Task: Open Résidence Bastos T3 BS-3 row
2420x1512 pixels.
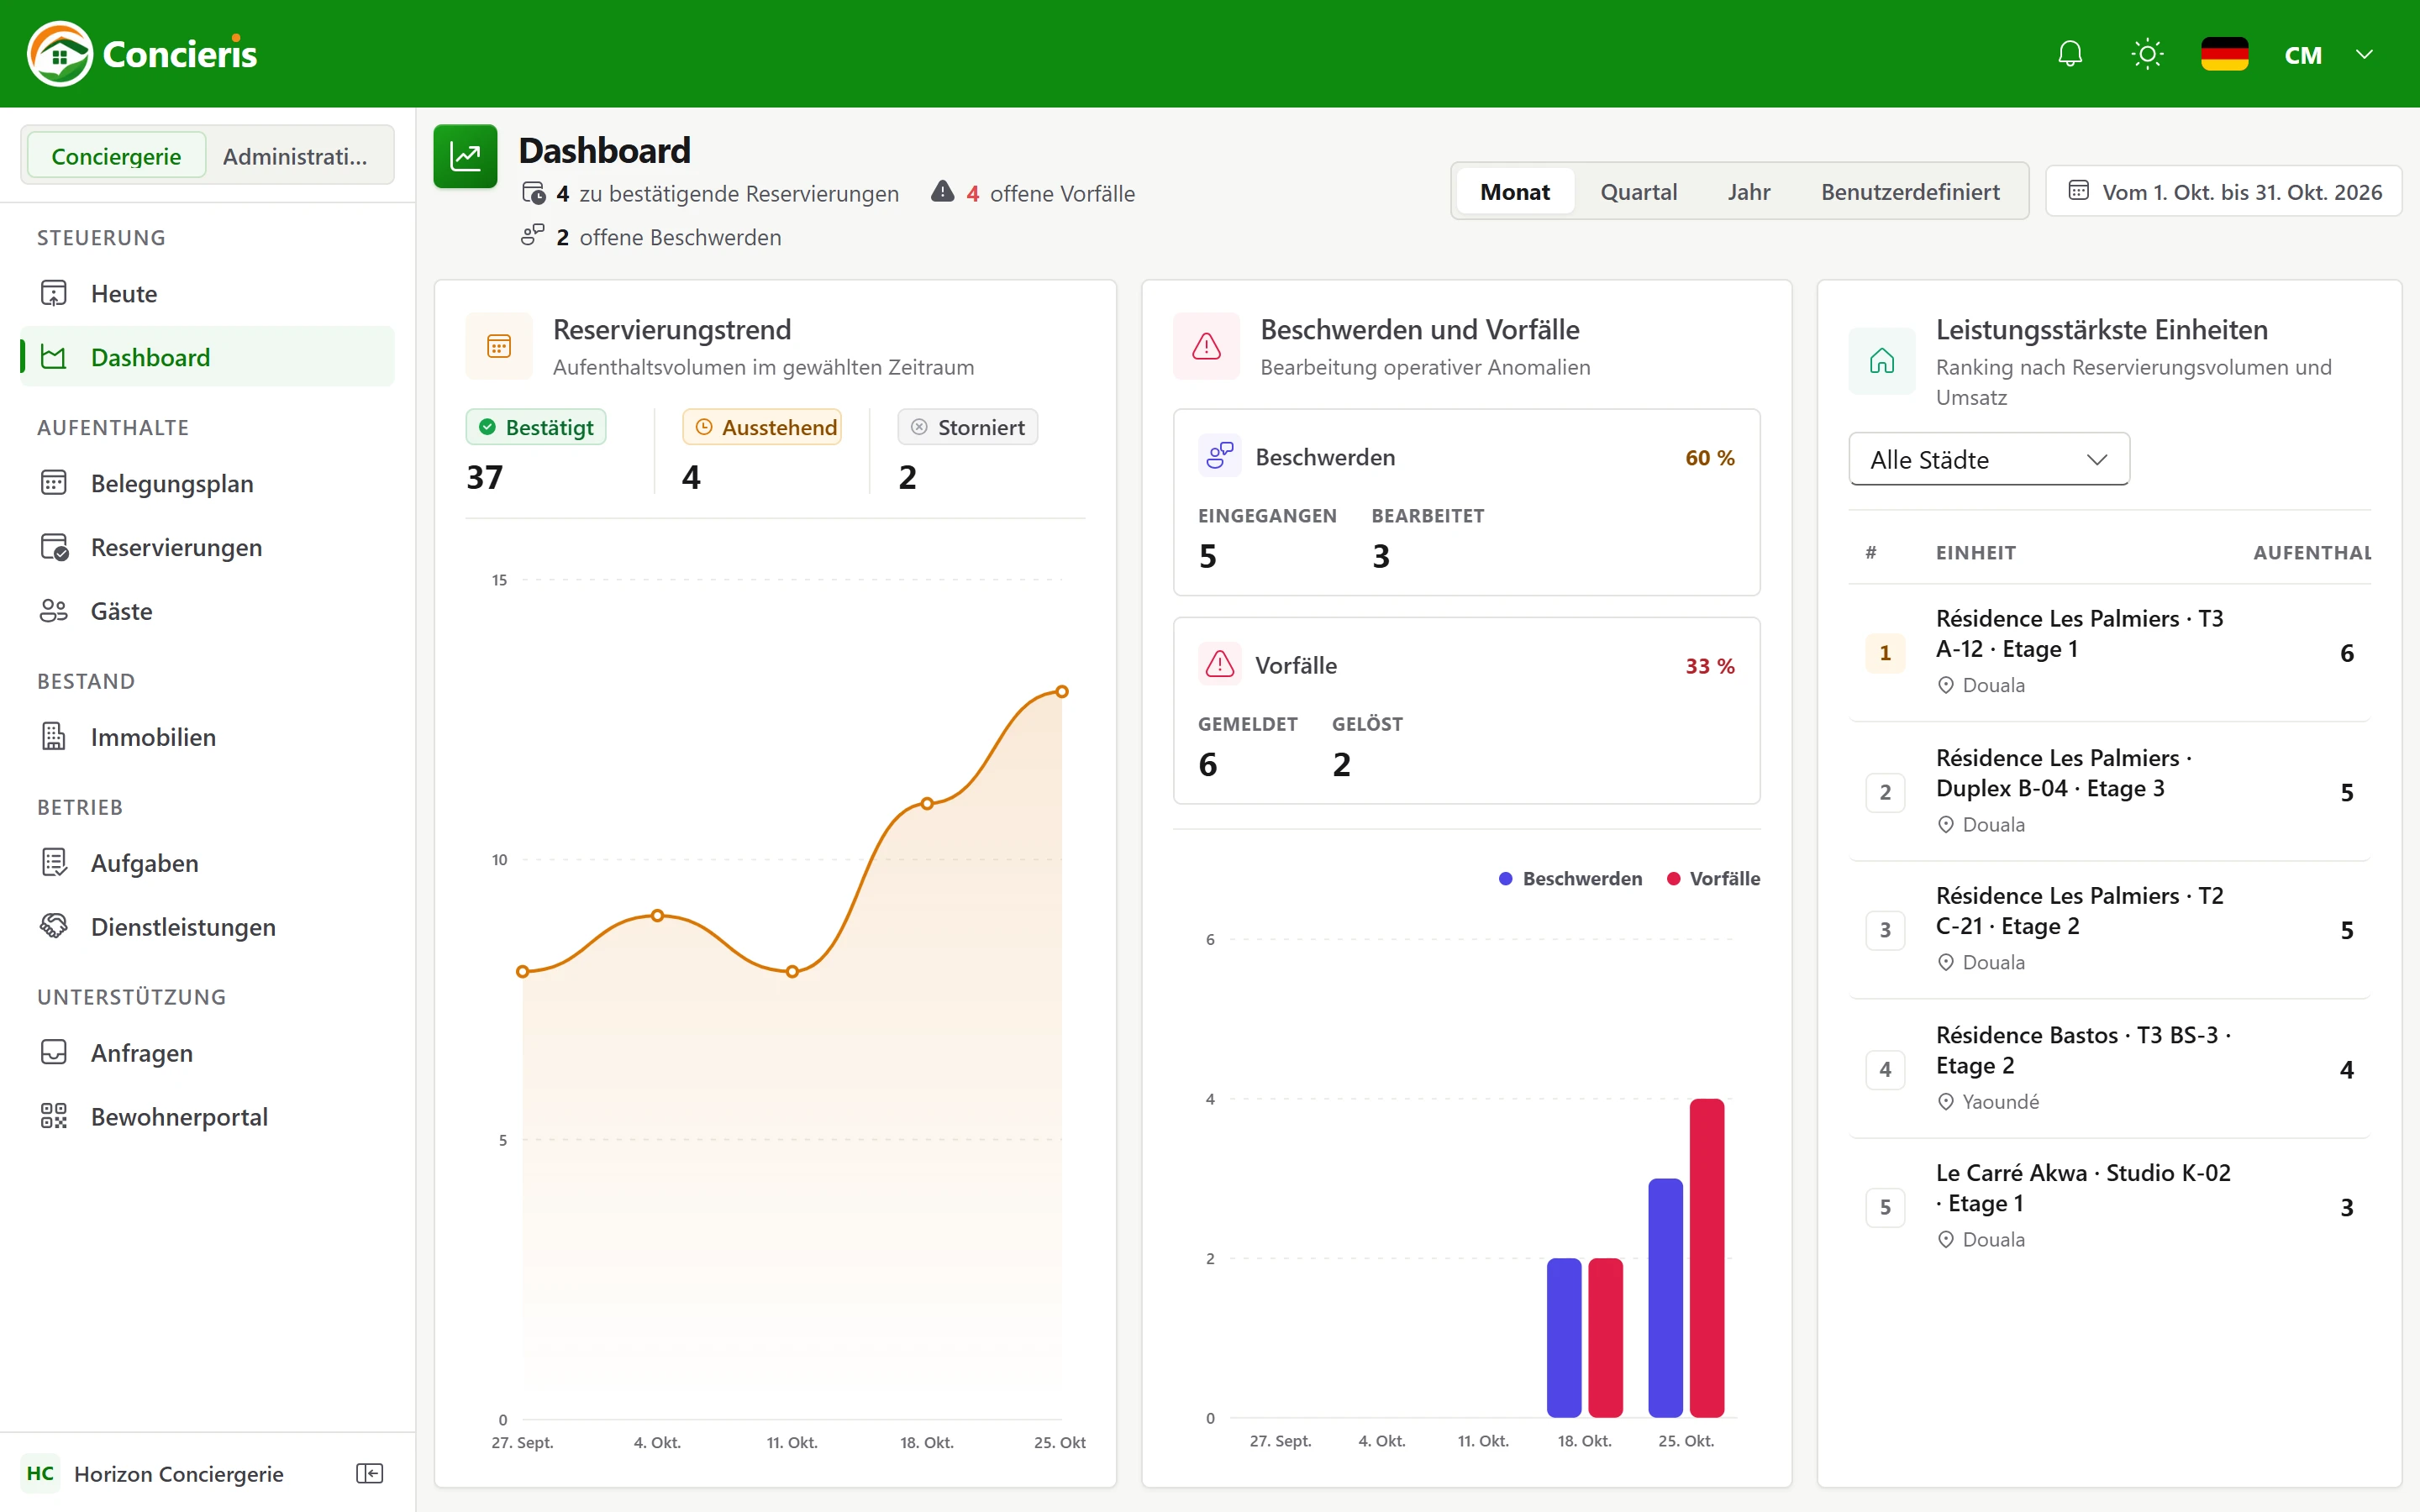Action: tap(2110, 1068)
